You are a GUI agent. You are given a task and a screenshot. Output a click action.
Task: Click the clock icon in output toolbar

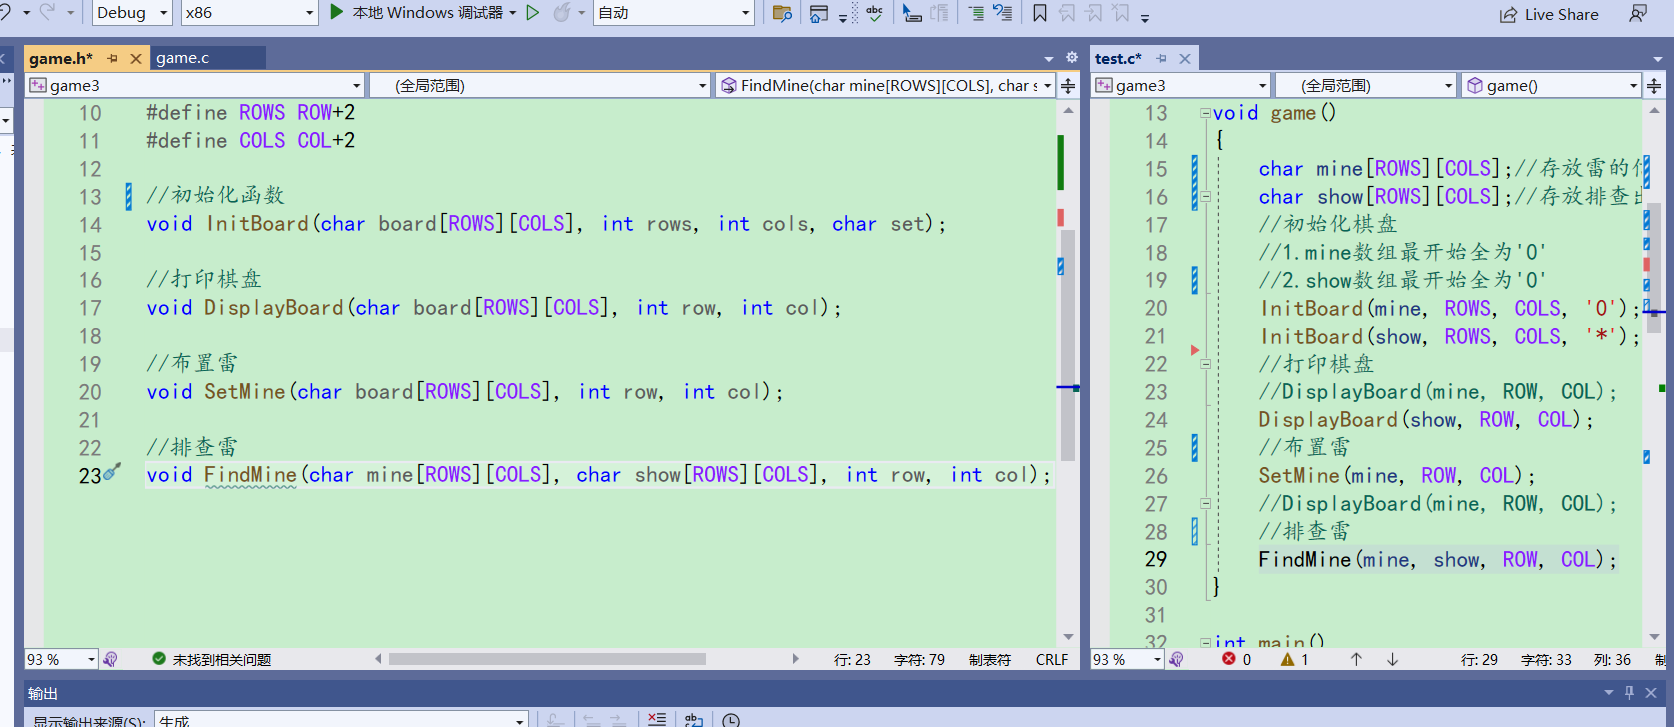point(731,720)
